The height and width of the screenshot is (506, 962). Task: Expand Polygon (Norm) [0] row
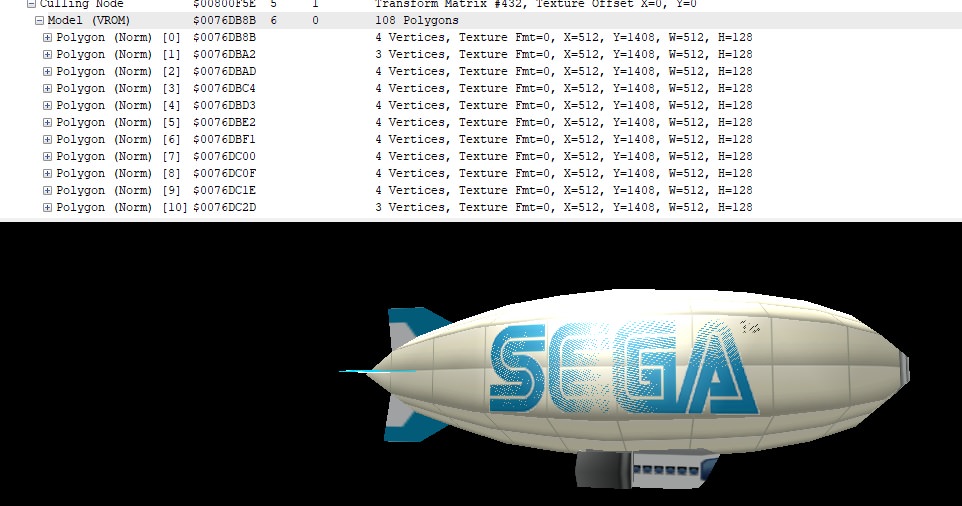pyautogui.click(x=47, y=37)
